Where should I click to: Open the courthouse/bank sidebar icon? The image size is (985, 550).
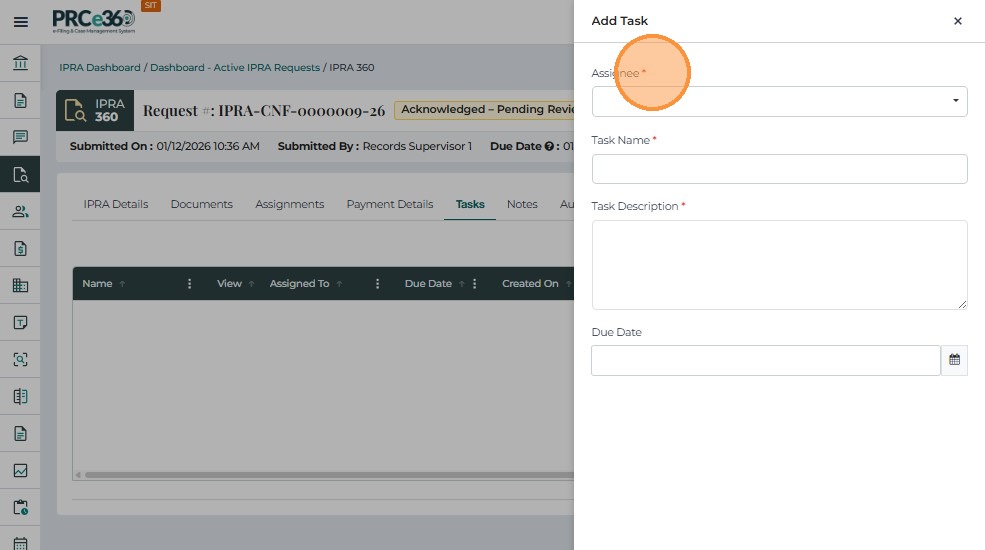pos(20,63)
